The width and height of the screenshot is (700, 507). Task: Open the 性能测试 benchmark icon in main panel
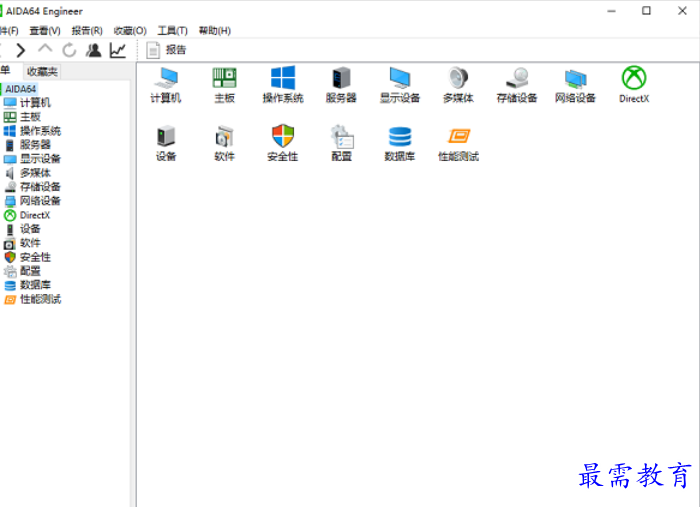point(458,143)
